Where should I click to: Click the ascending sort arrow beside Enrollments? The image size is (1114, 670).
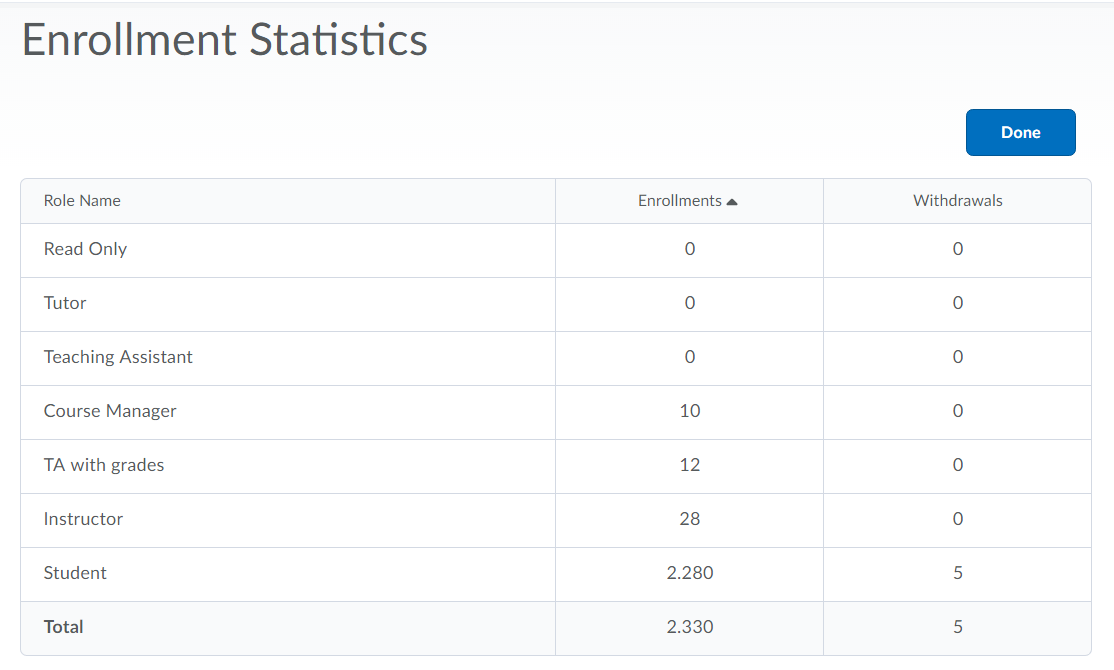point(732,202)
